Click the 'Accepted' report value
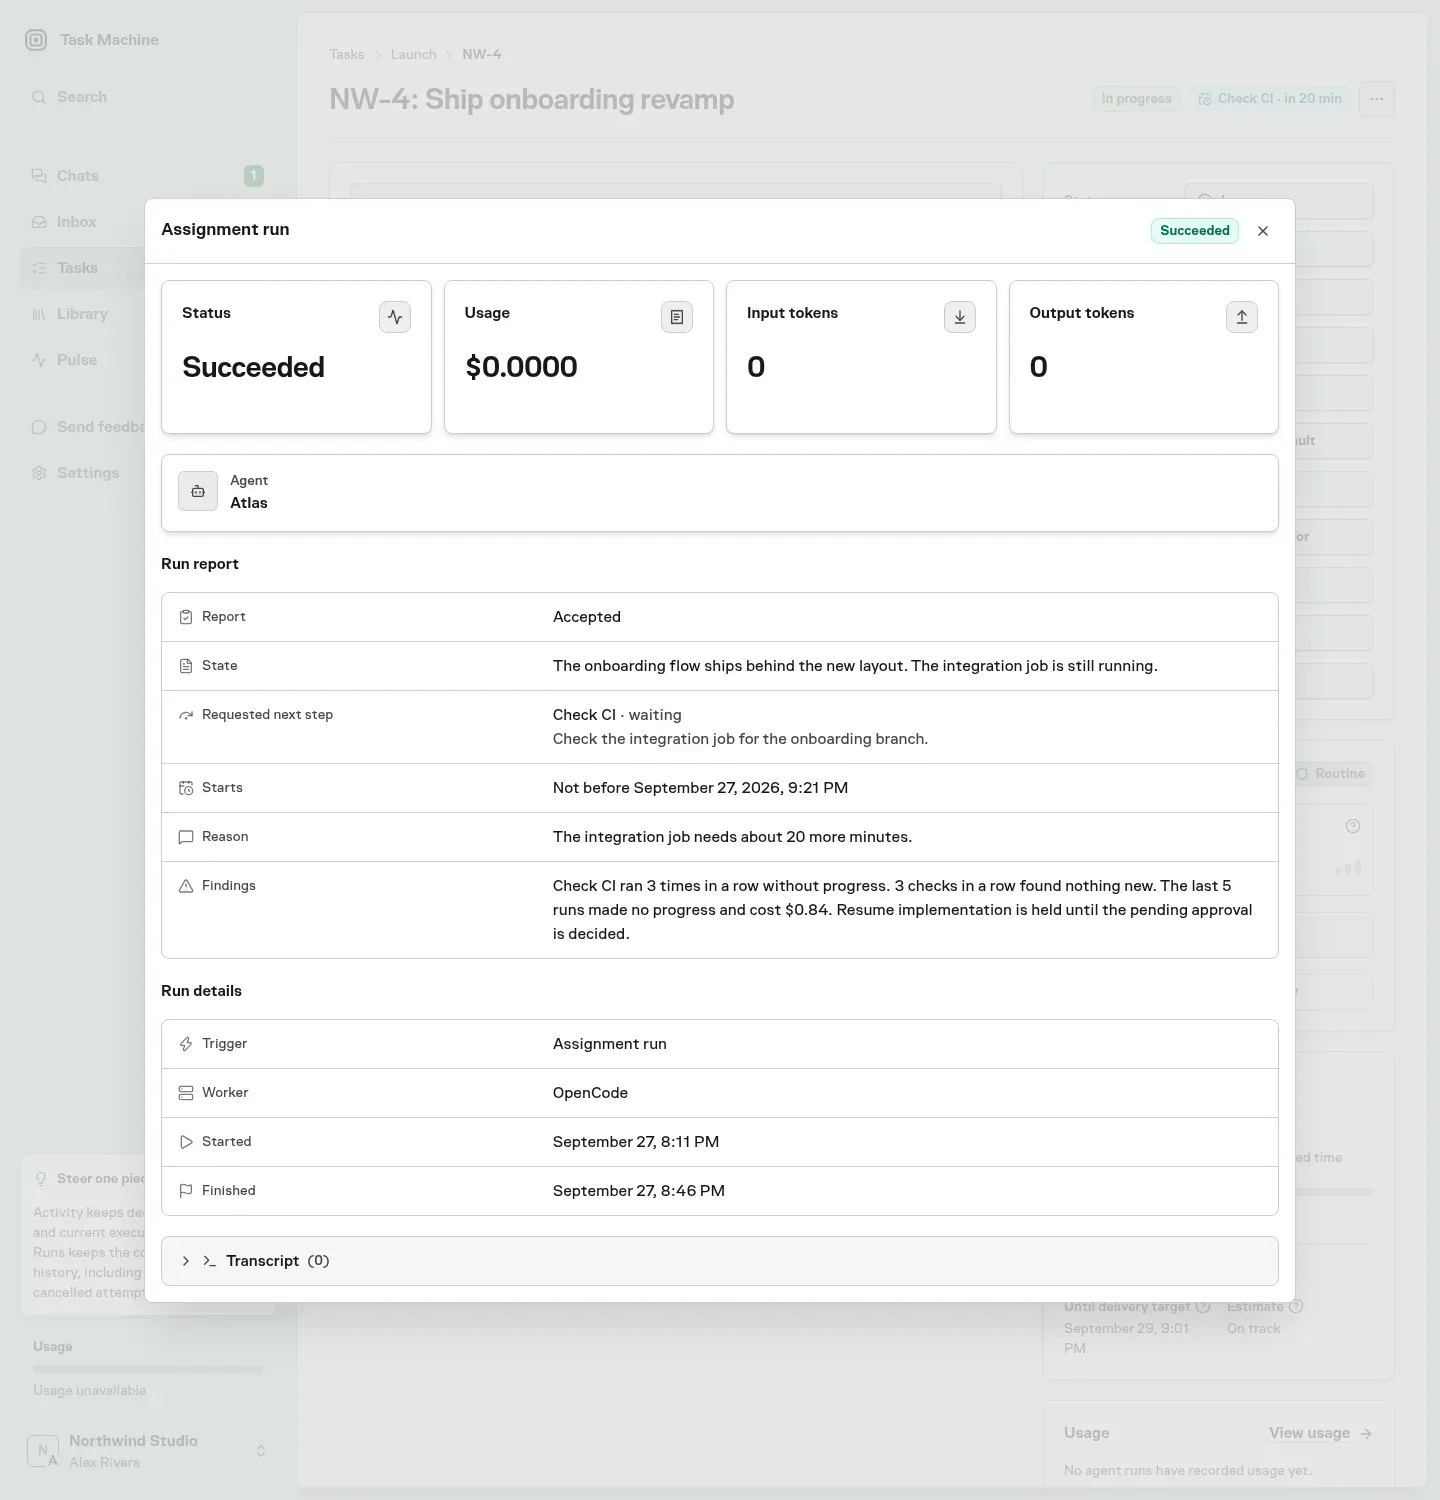The image size is (1440, 1500). point(587,617)
